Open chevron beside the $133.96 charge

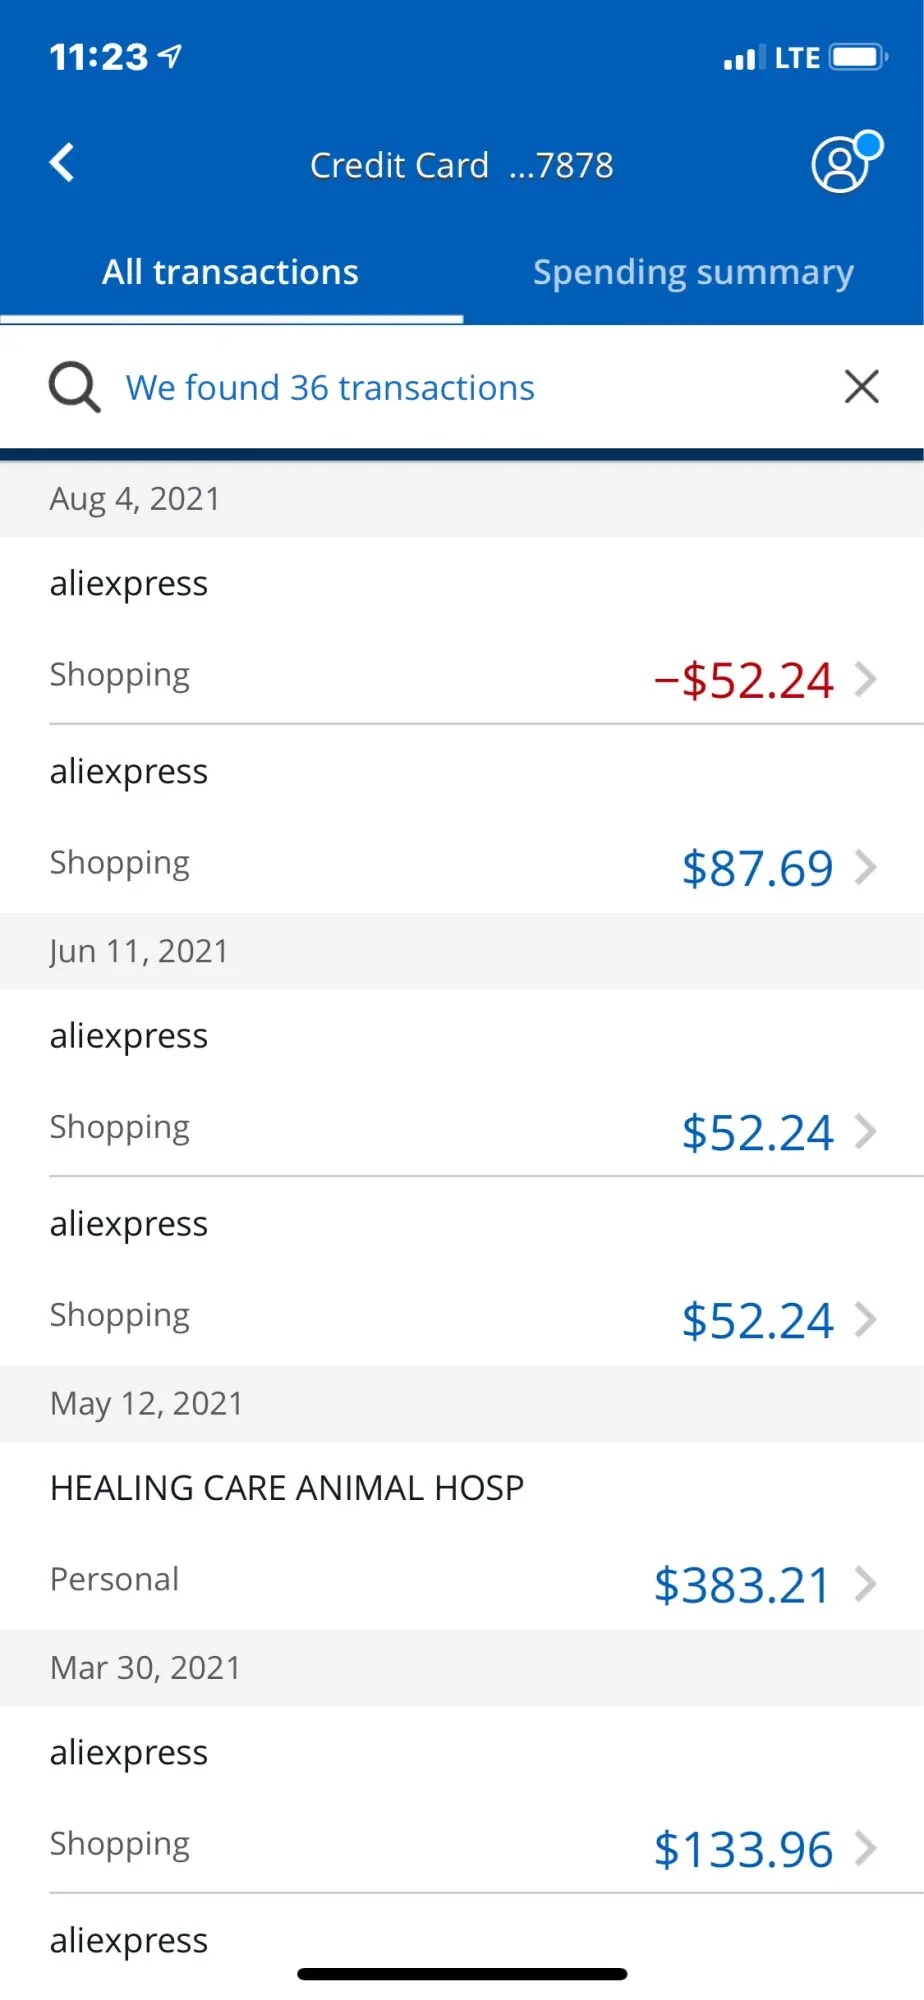tap(866, 1849)
